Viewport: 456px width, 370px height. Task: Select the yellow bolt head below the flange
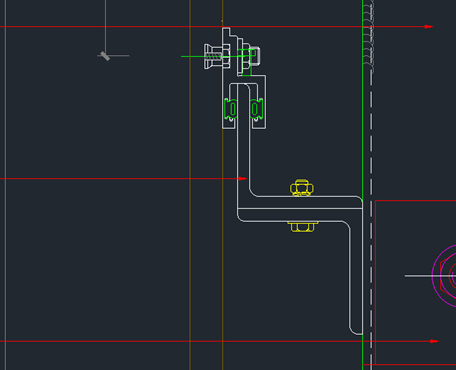click(x=303, y=226)
